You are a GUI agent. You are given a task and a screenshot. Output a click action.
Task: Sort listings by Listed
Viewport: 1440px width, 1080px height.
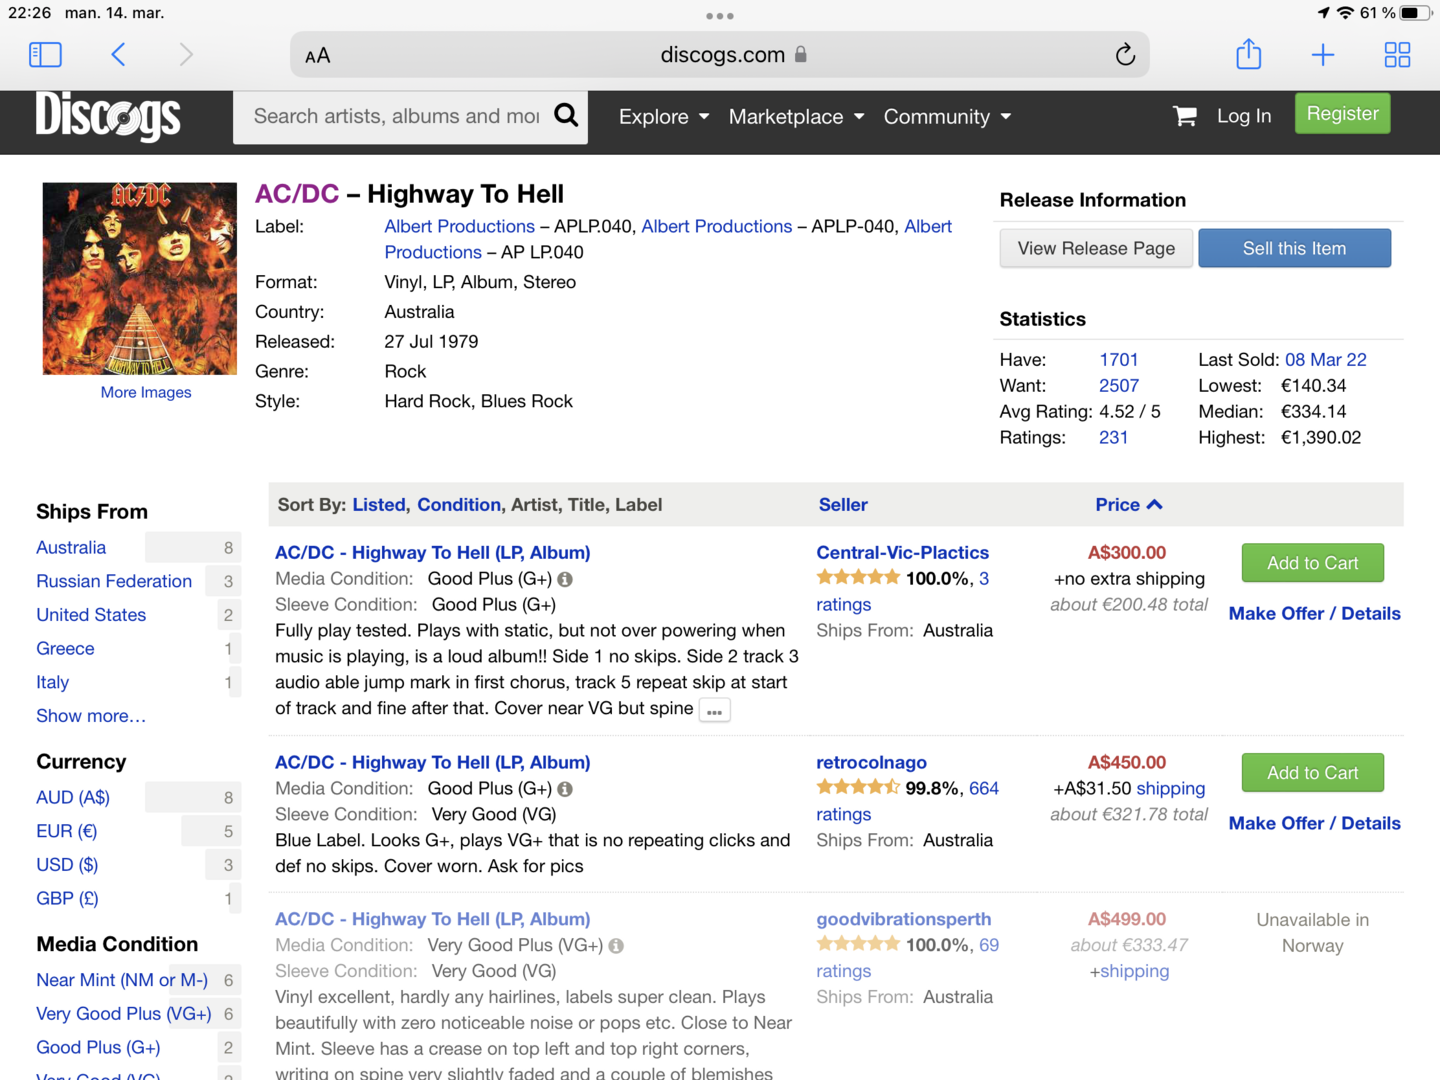(x=379, y=505)
